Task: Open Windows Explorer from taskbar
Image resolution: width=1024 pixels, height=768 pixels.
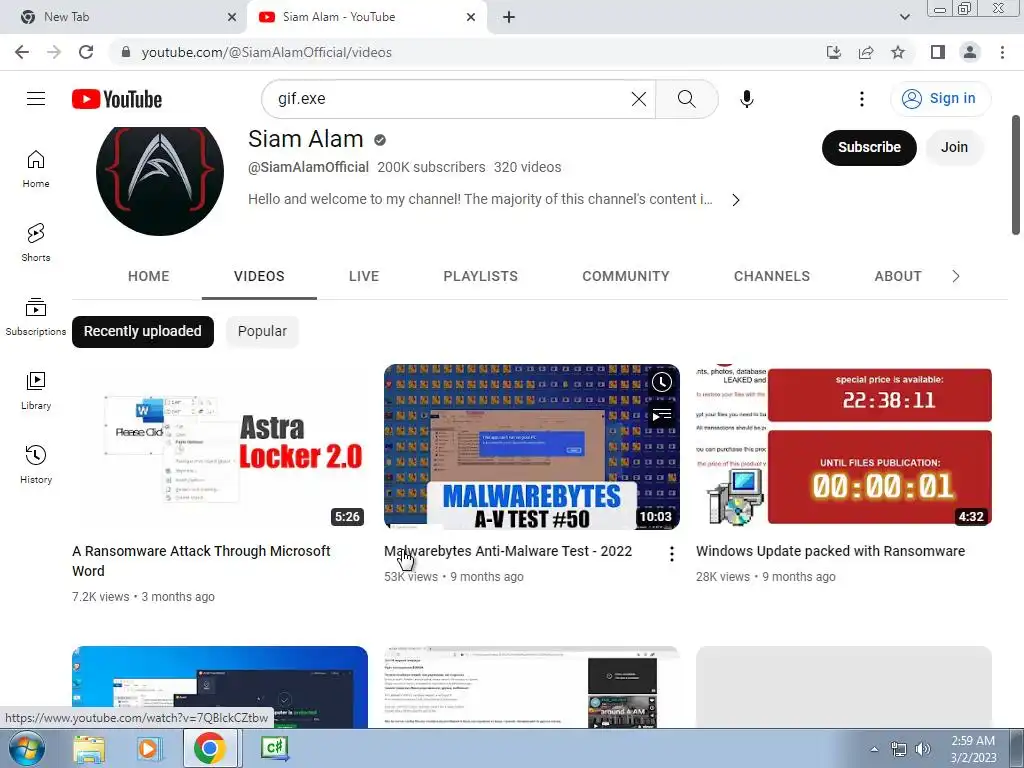Action: click(89, 748)
